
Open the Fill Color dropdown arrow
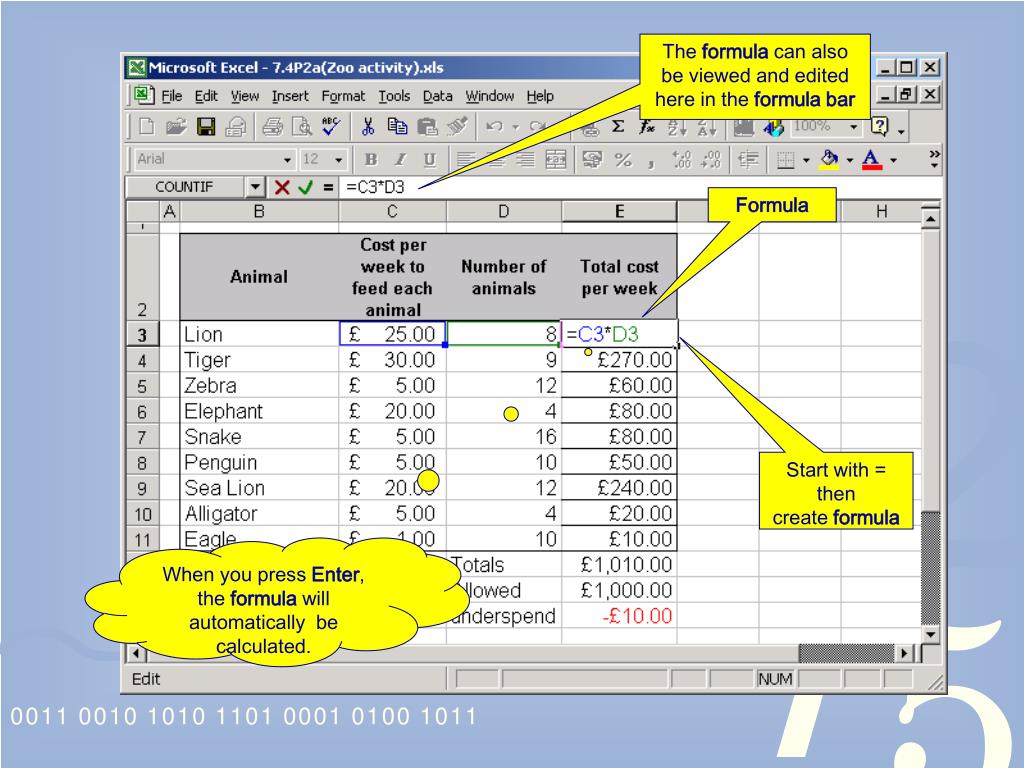coord(850,160)
